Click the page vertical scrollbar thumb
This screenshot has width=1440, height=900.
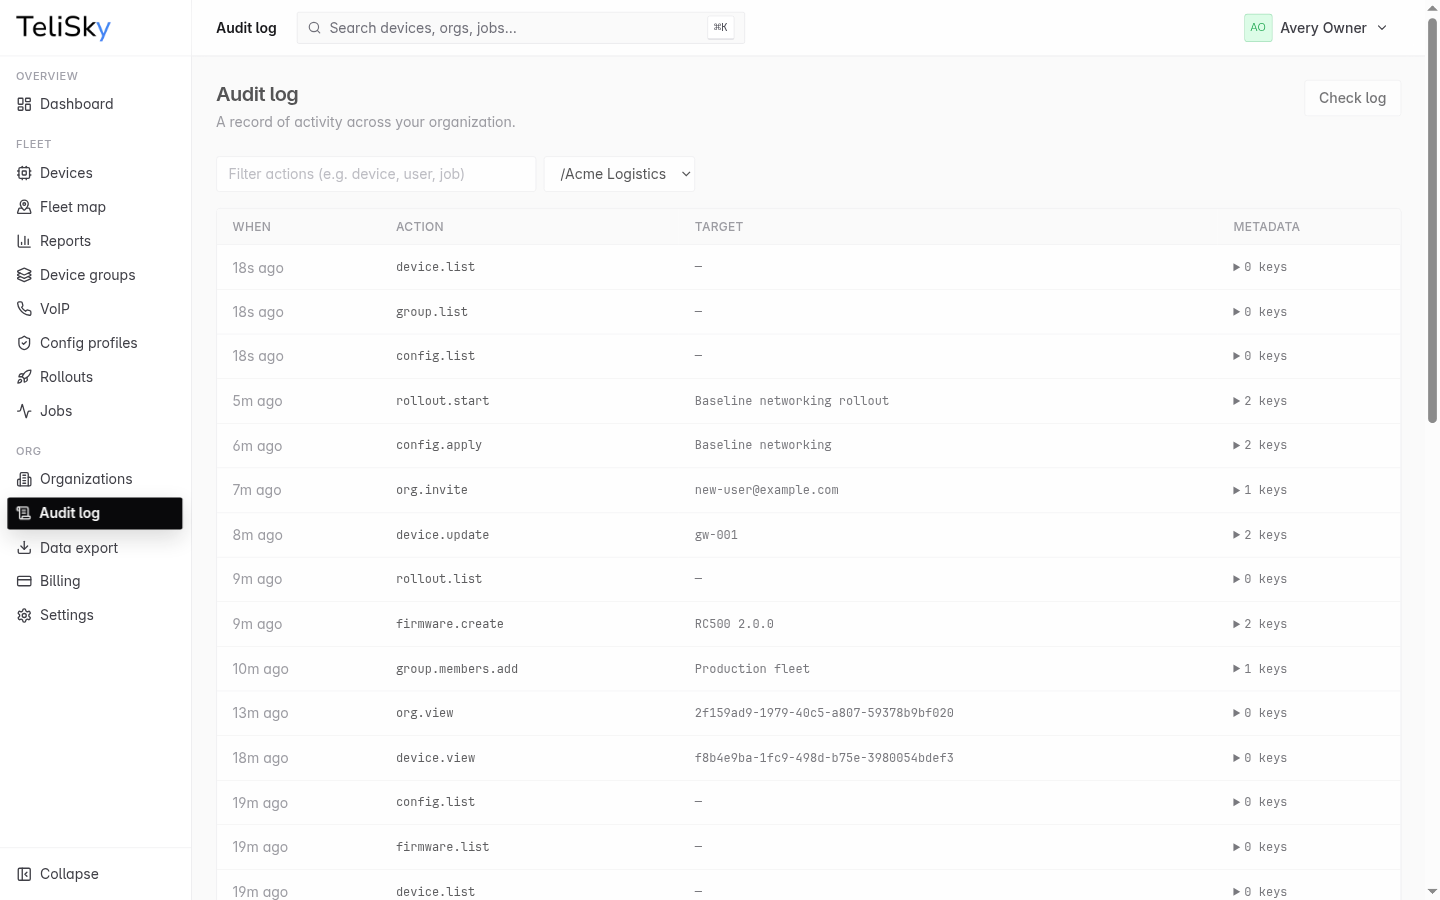[1432, 220]
